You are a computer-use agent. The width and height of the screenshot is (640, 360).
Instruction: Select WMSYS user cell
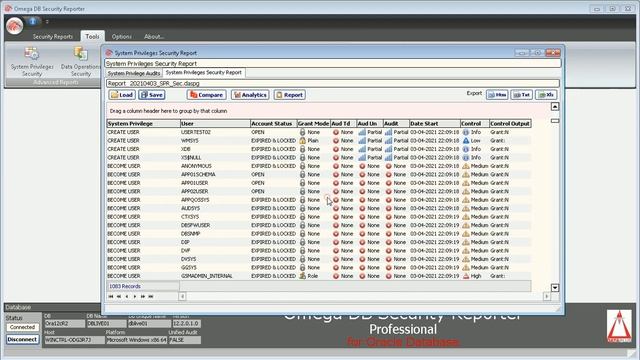215,140
